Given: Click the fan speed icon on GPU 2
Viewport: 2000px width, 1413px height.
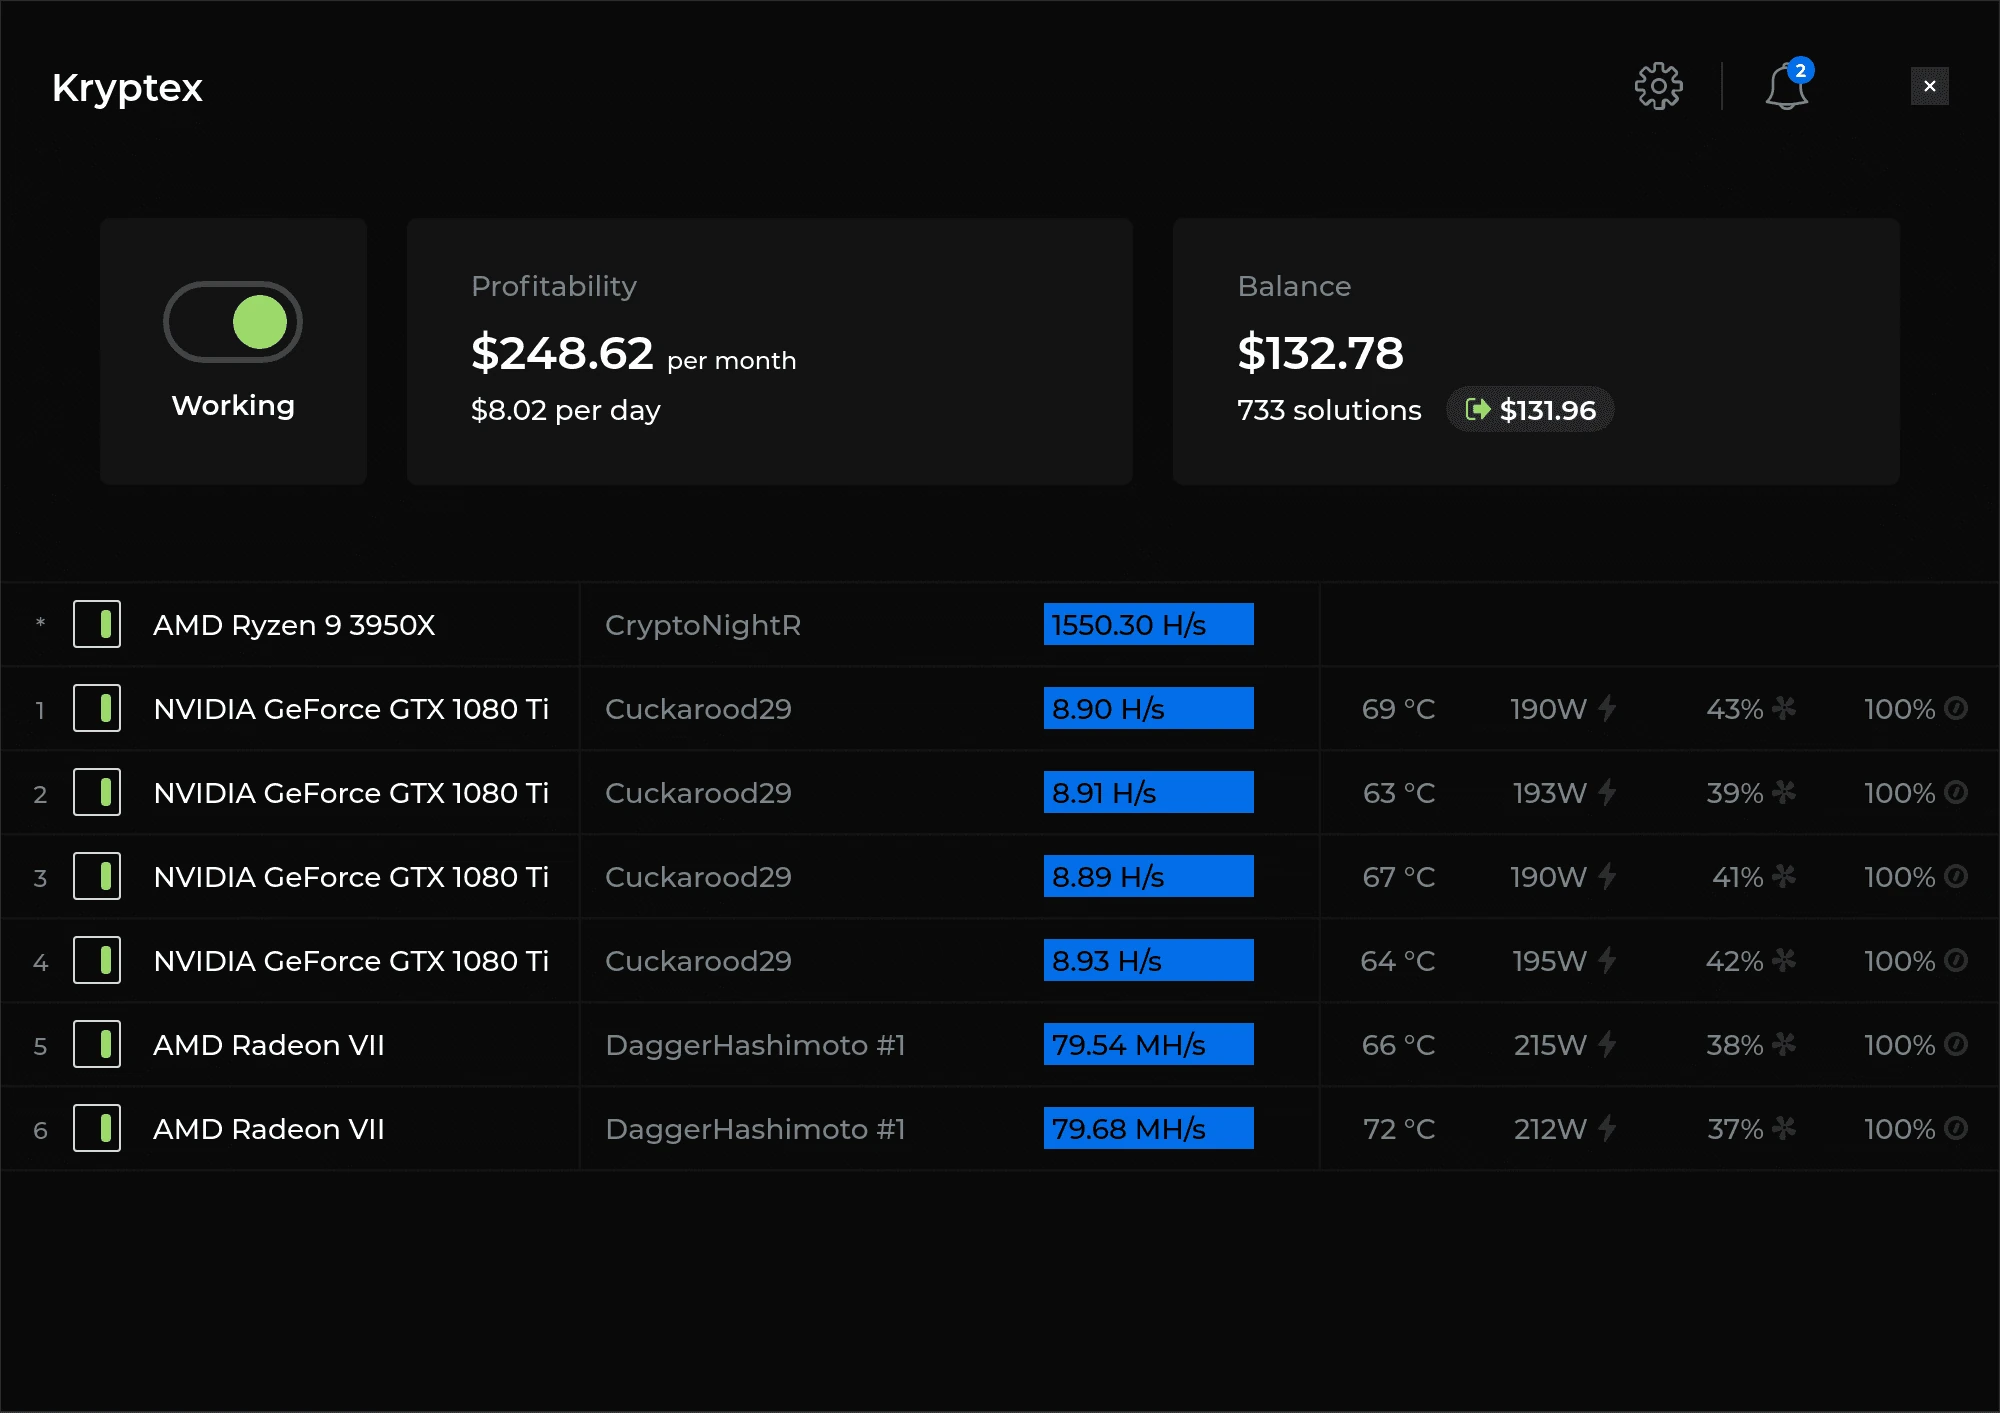Looking at the screenshot, I should click(x=1784, y=792).
